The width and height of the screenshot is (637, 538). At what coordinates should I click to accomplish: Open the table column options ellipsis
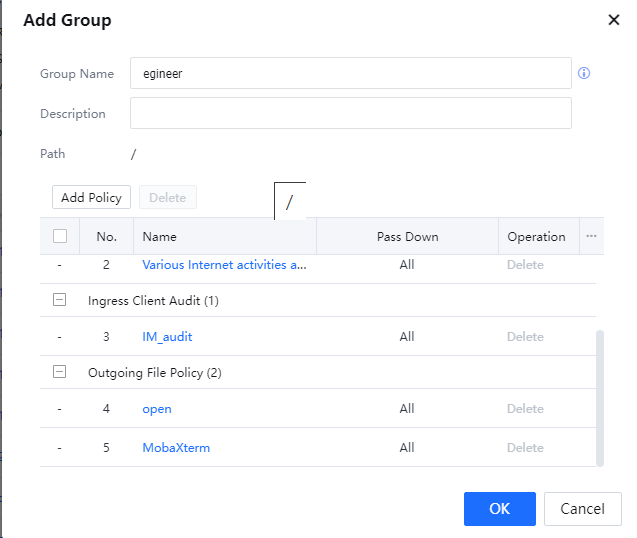tap(591, 237)
